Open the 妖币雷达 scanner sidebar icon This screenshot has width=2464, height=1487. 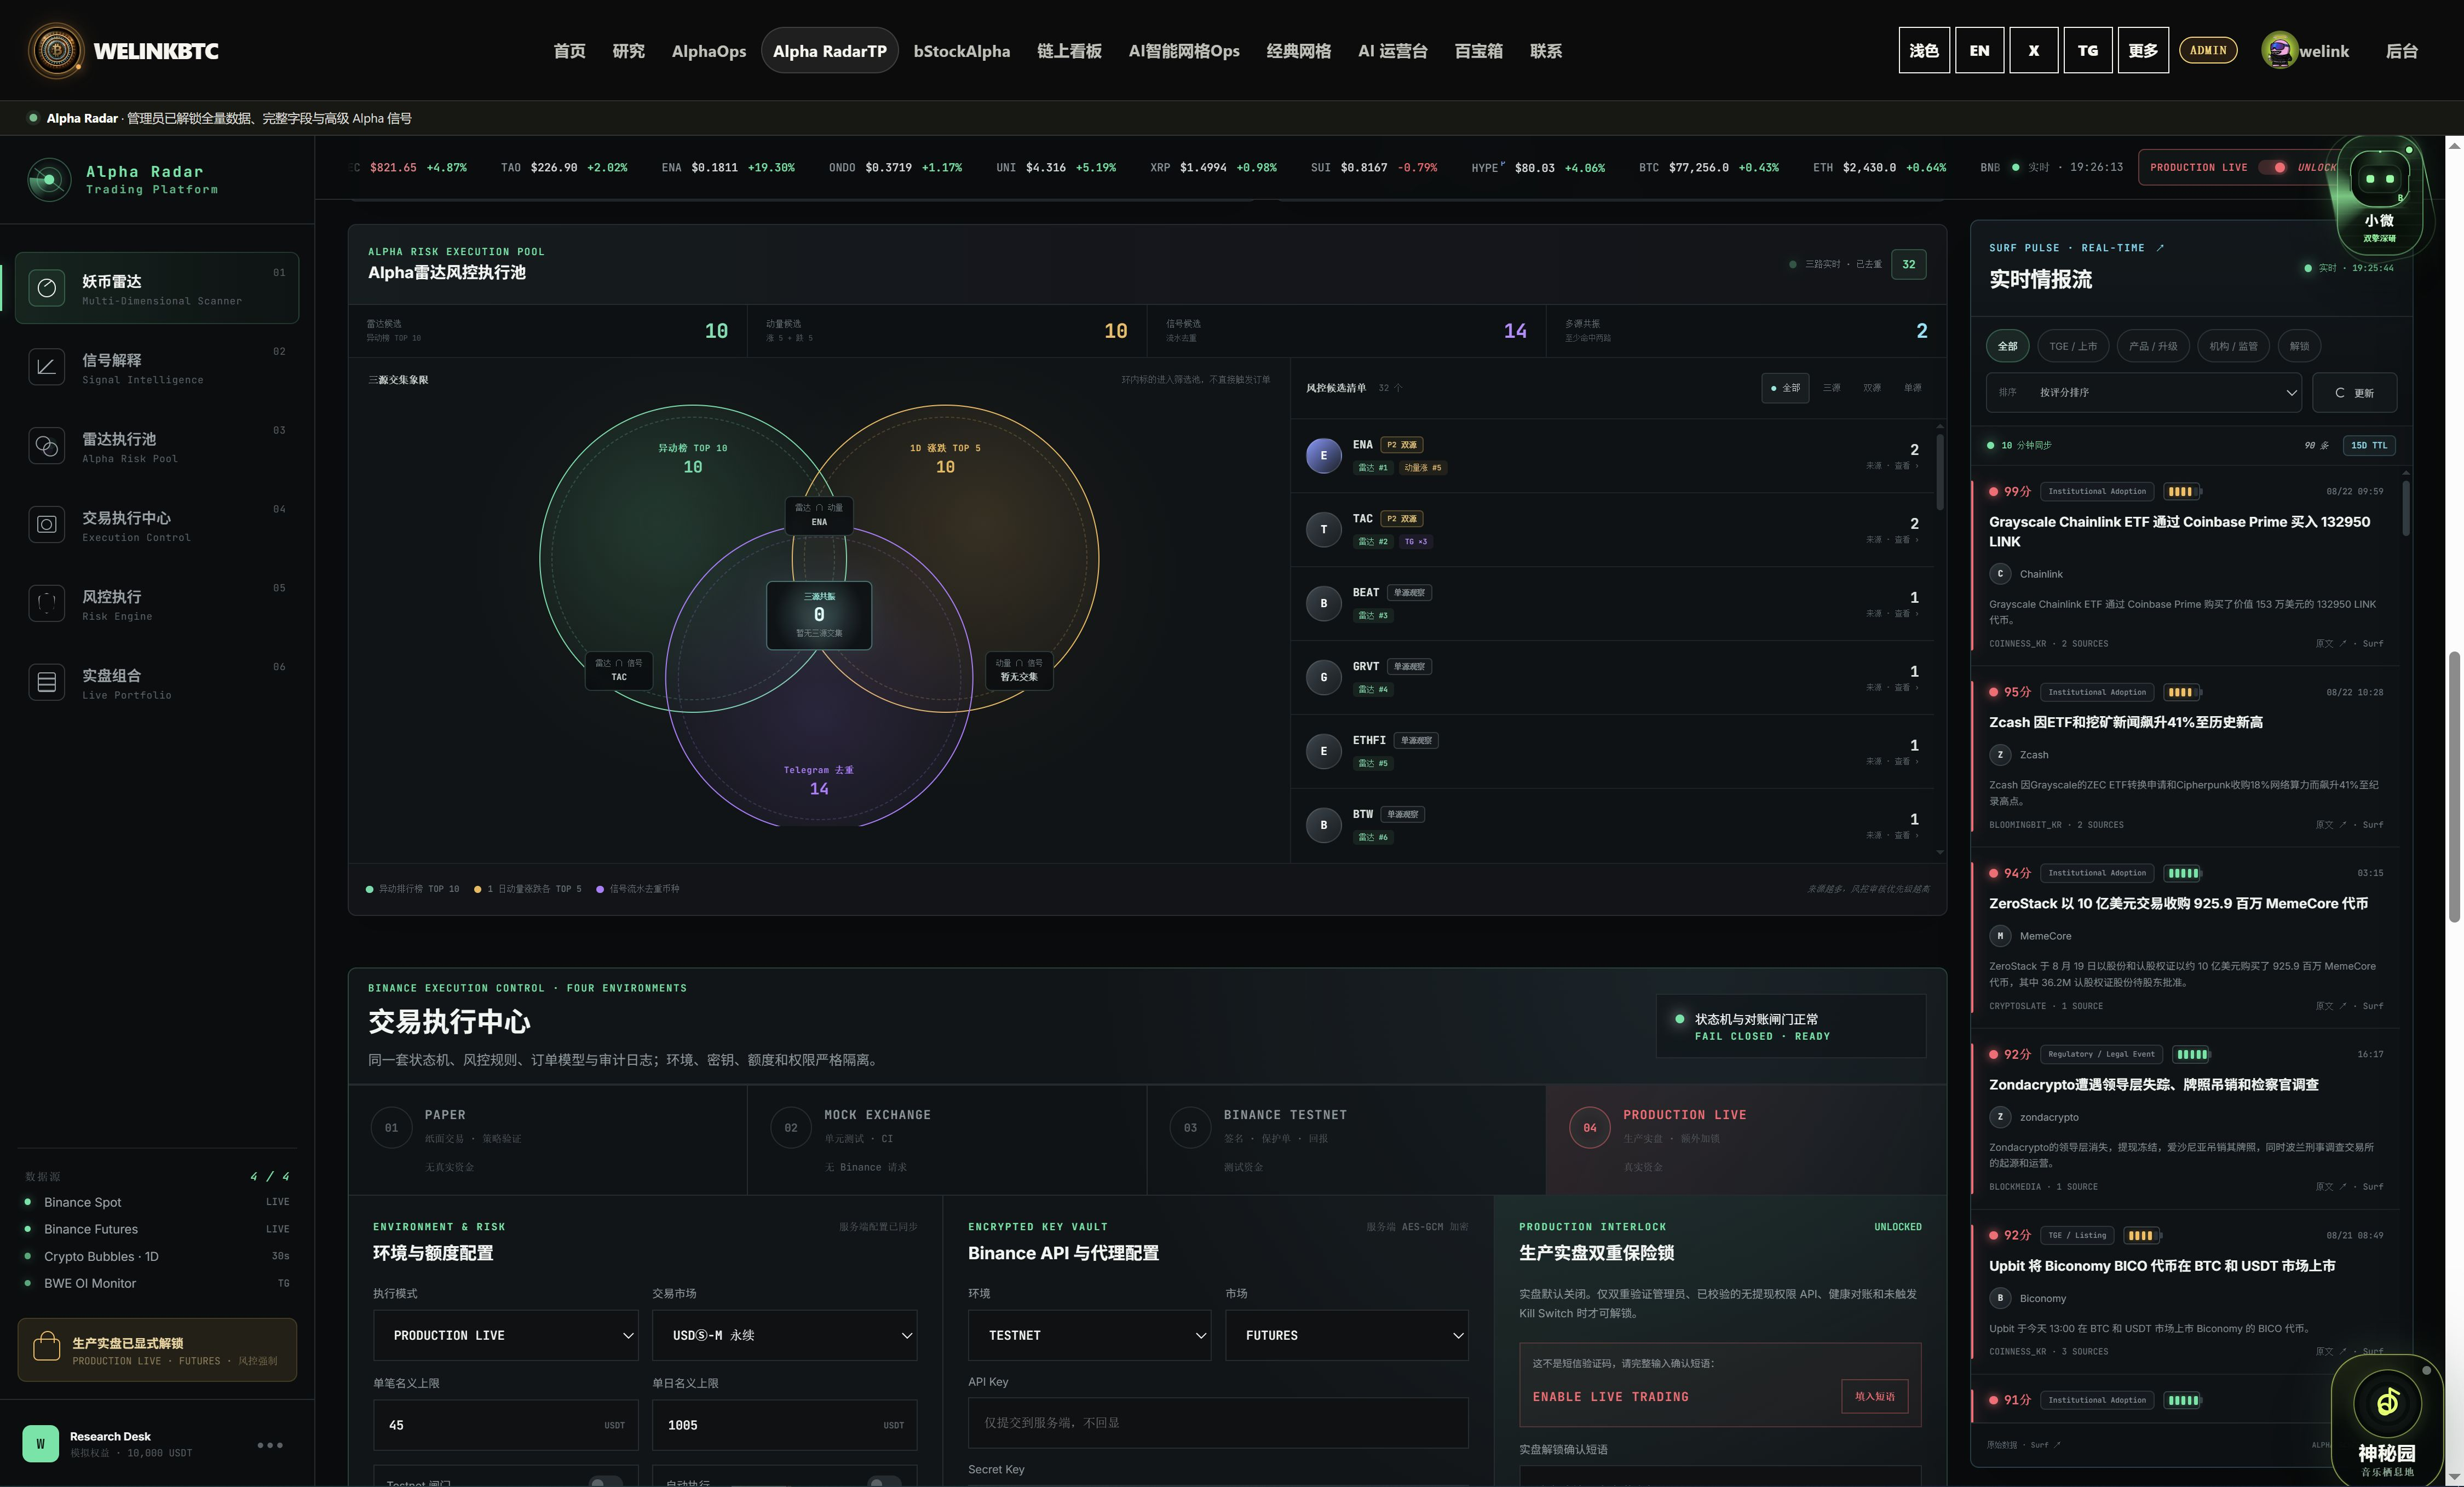(47, 288)
